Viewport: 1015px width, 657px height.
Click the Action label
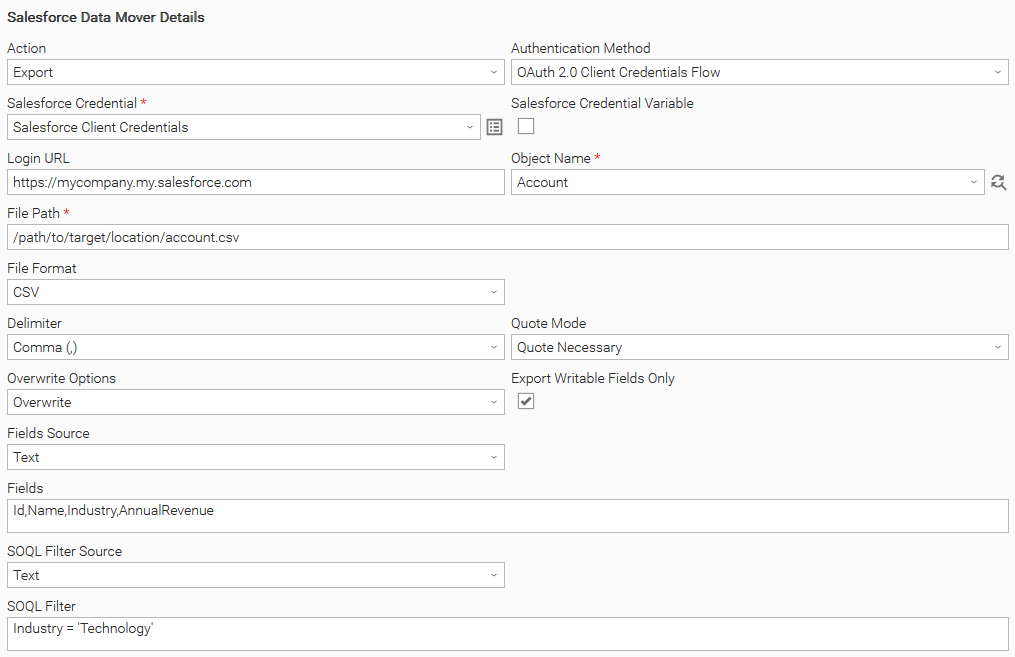(x=27, y=49)
